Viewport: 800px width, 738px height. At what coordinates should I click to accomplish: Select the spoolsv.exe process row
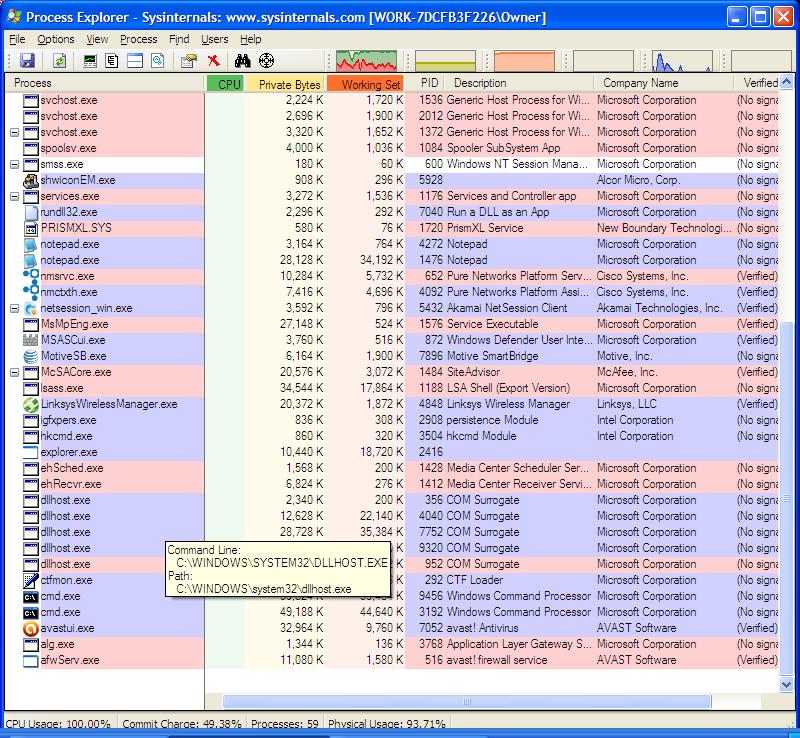pyautogui.click(x=392, y=149)
